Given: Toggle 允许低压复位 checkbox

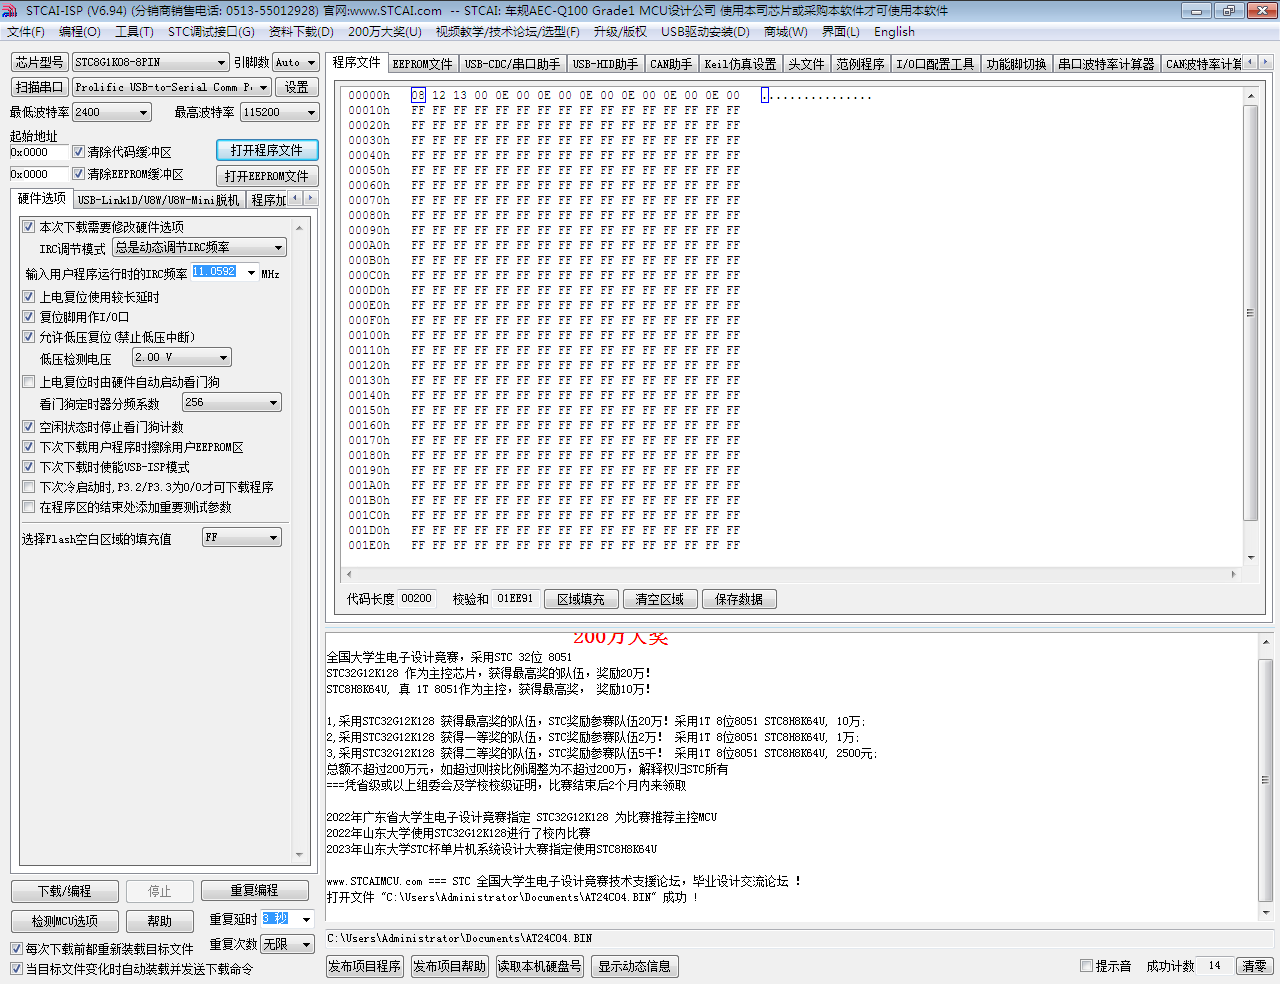Looking at the screenshot, I should pyautogui.click(x=29, y=337).
